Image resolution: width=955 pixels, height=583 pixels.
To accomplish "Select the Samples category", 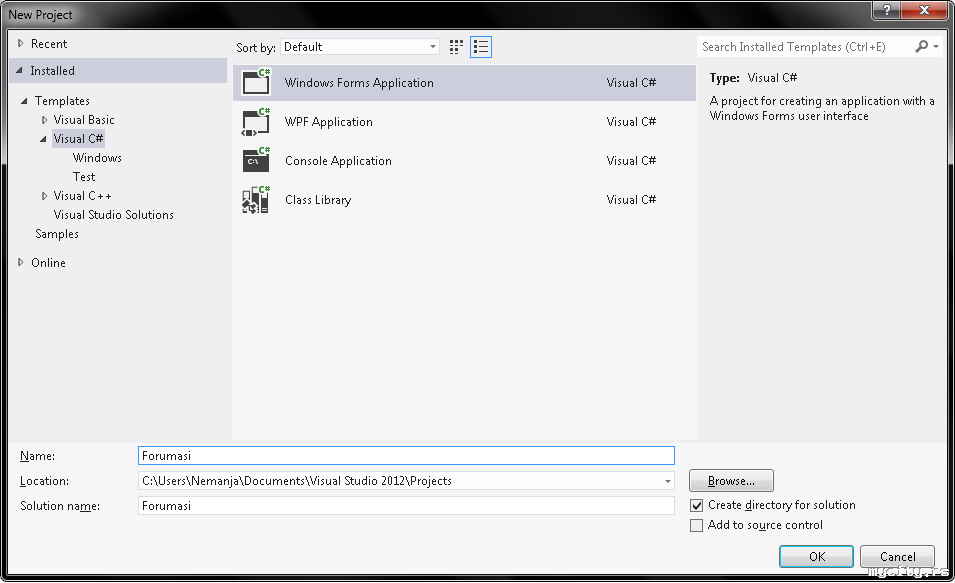I will pyautogui.click(x=57, y=234).
